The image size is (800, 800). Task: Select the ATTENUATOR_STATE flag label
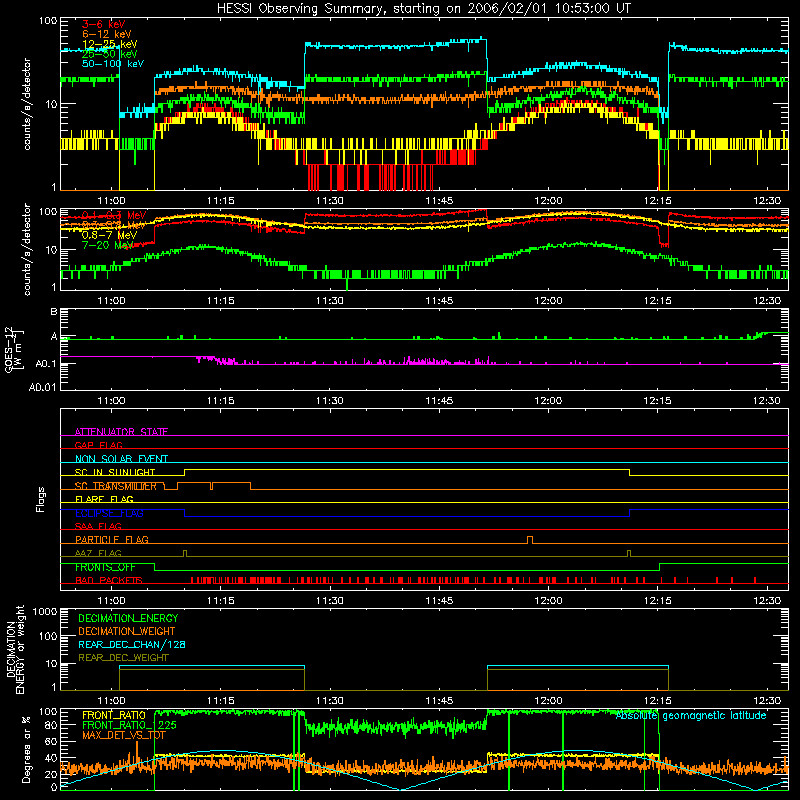pos(121,432)
